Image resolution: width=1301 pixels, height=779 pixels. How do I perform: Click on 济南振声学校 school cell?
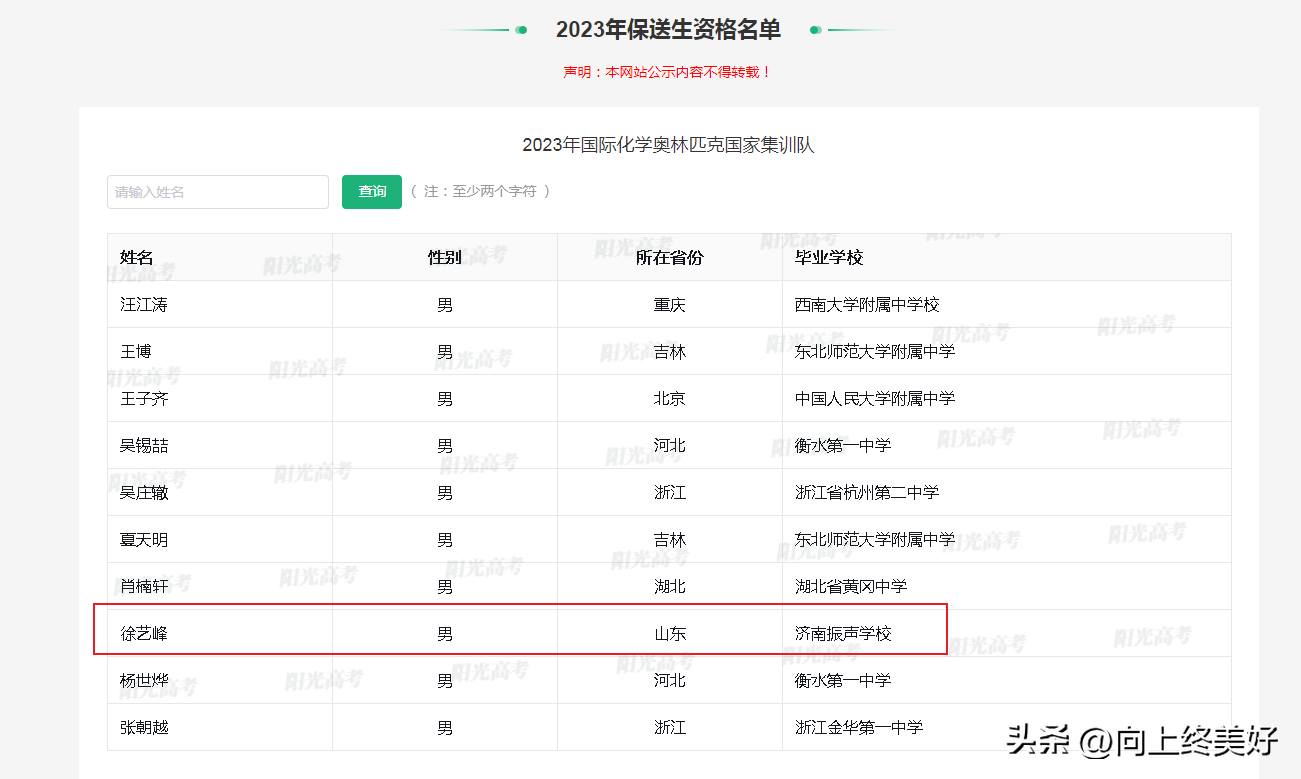pyautogui.click(x=842, y=634)
